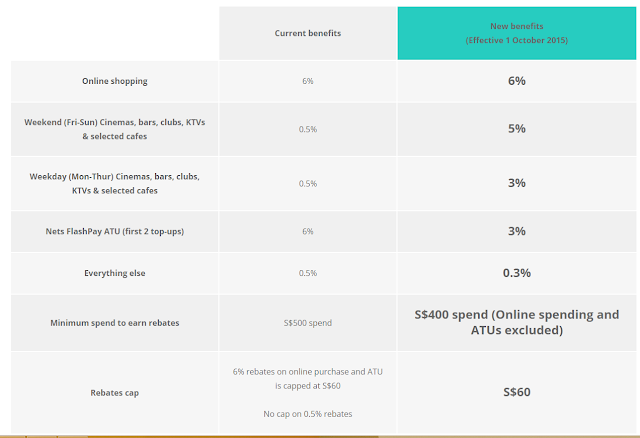The width and height of the screenshot is (640, 438).
Task: Click the bold S$60 rebates cap value
Action: (x=517, y=391)
